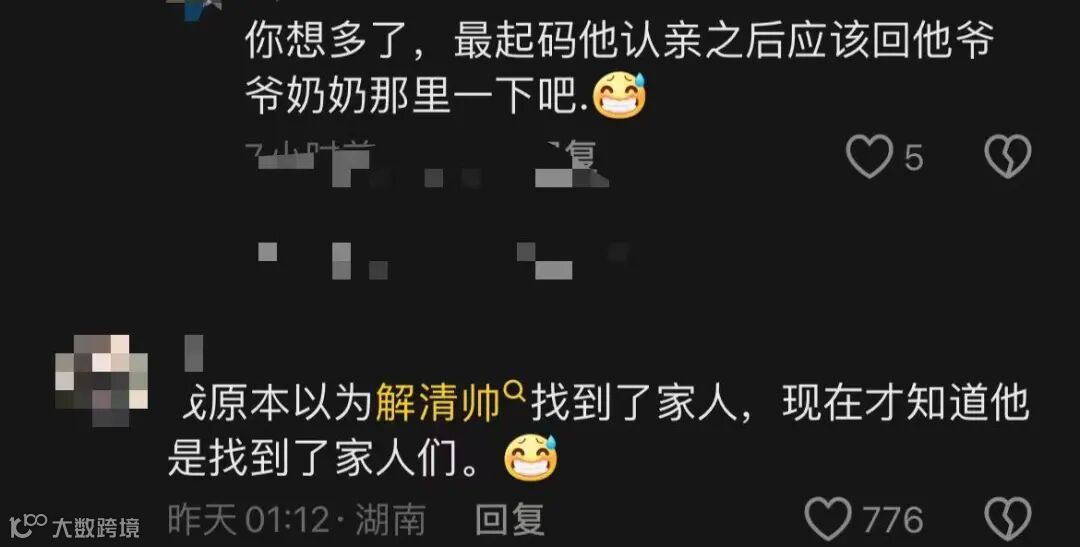Tap the 昨天 01:12 · 湖南 timestamp

(296, 519)
